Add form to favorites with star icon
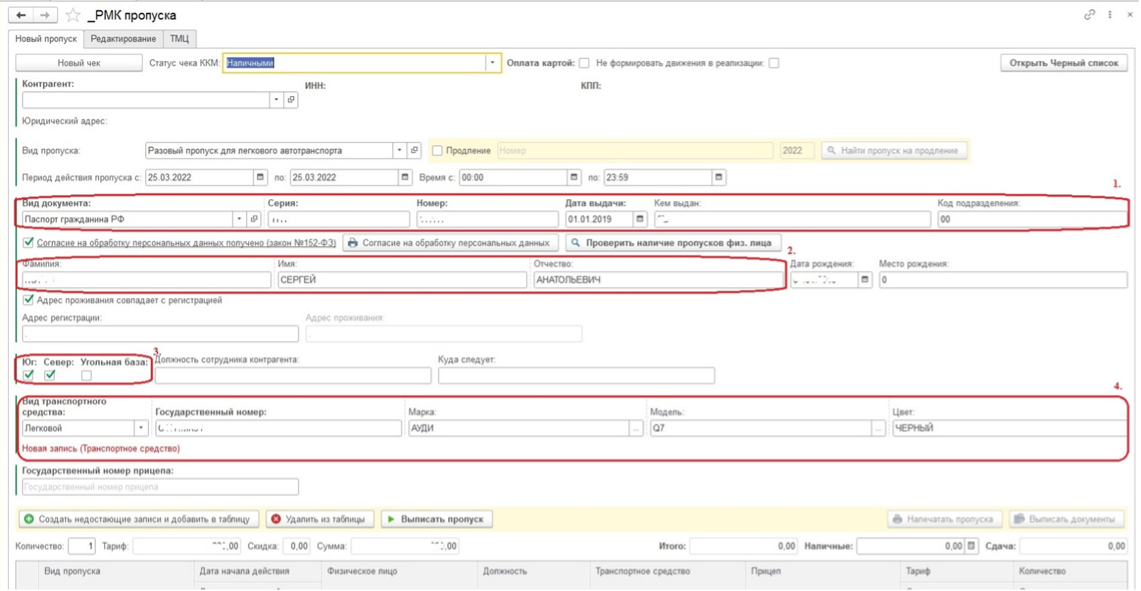 tap(73, 15)
